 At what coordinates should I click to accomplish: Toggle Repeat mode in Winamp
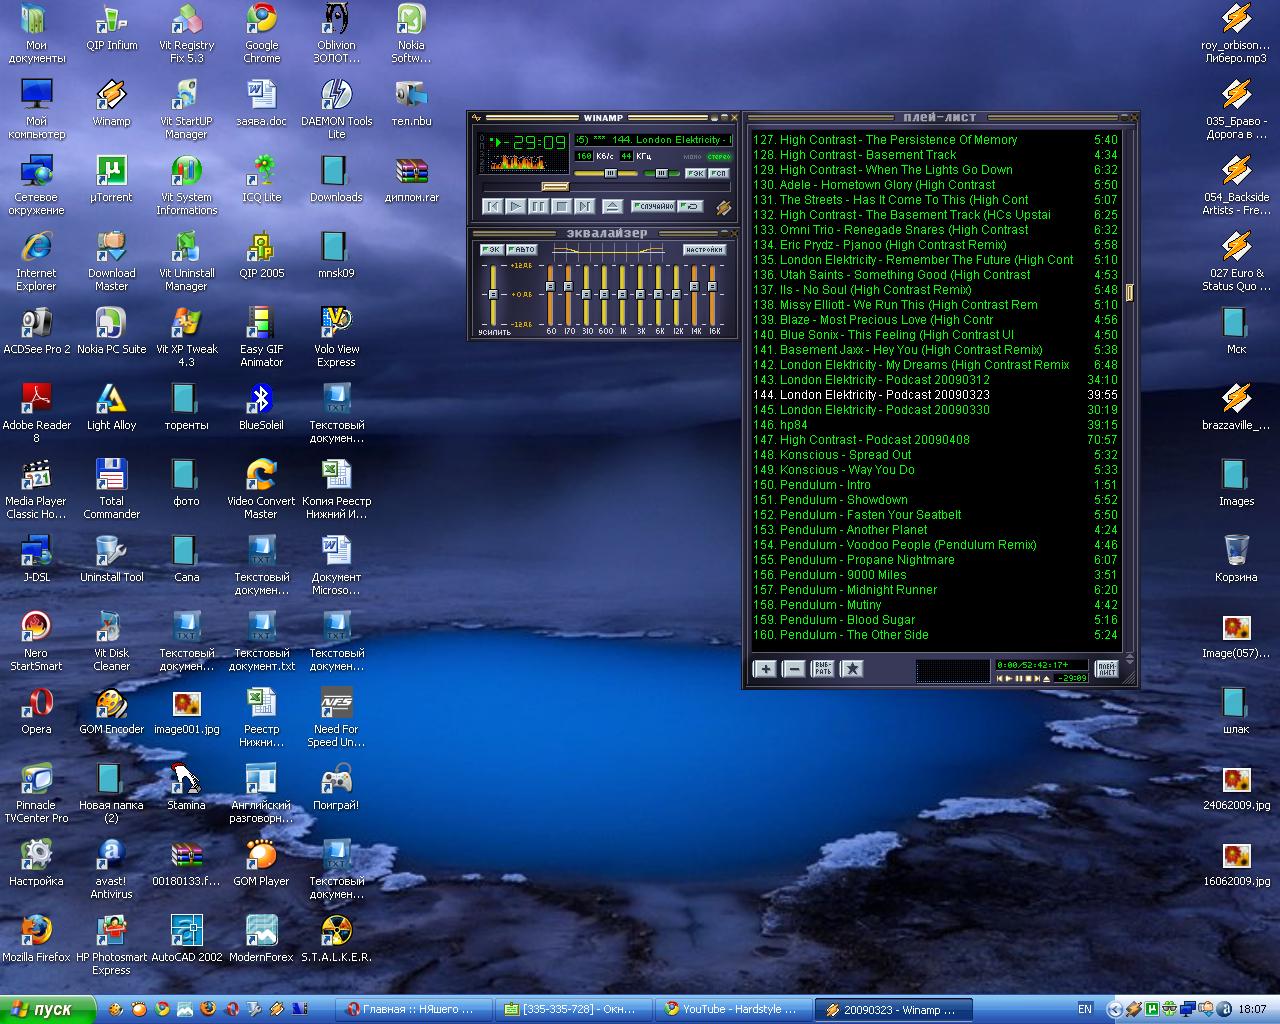(x=690, y=206)
